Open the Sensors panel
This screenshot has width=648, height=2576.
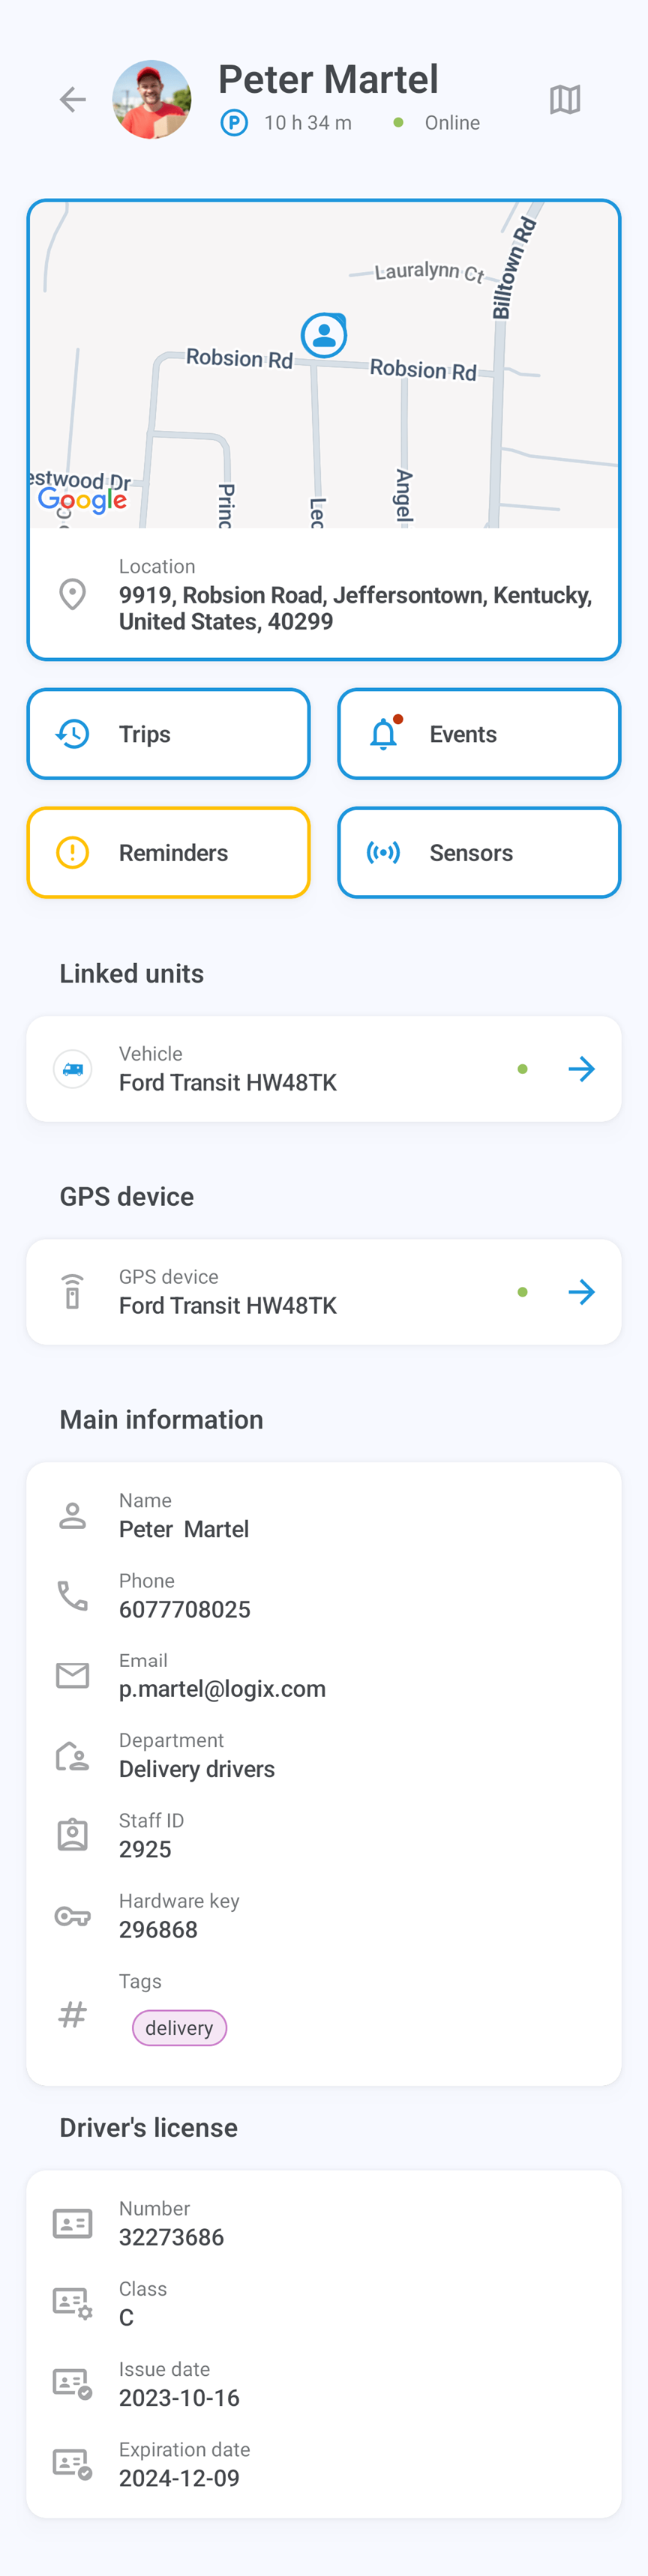tap(479, 853)
